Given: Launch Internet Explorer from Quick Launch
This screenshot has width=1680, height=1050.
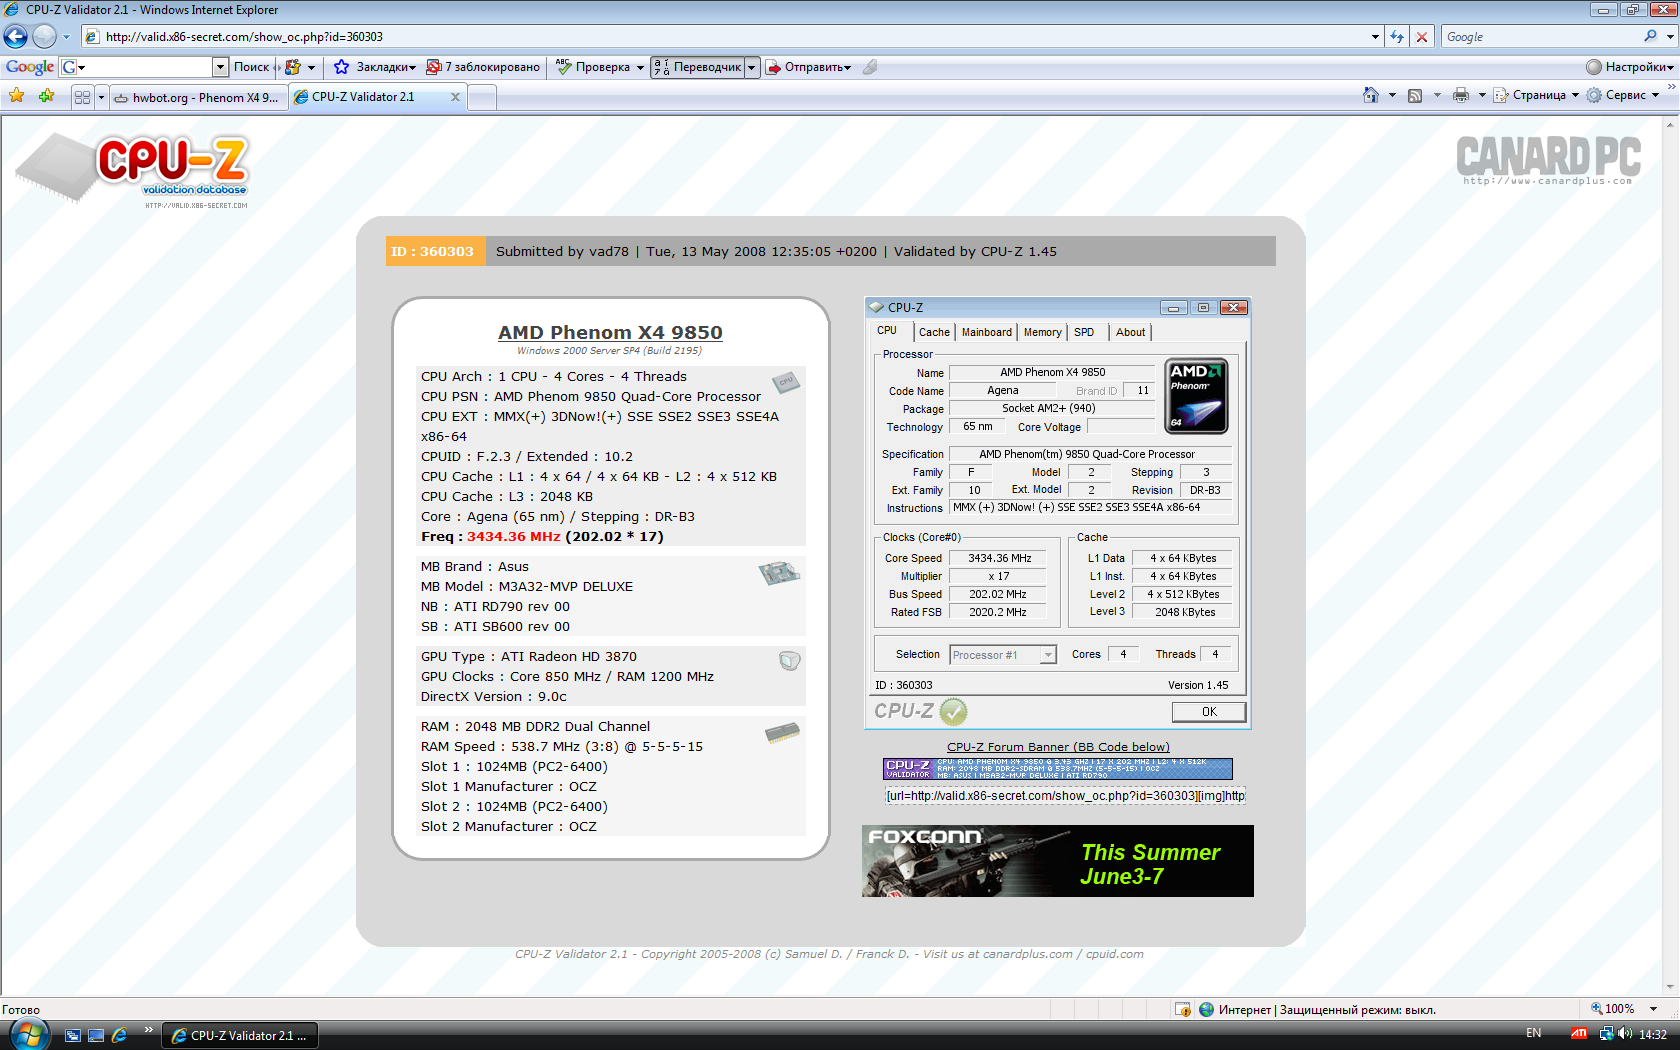Looking at the screenshot, I should coord(120,1035).
